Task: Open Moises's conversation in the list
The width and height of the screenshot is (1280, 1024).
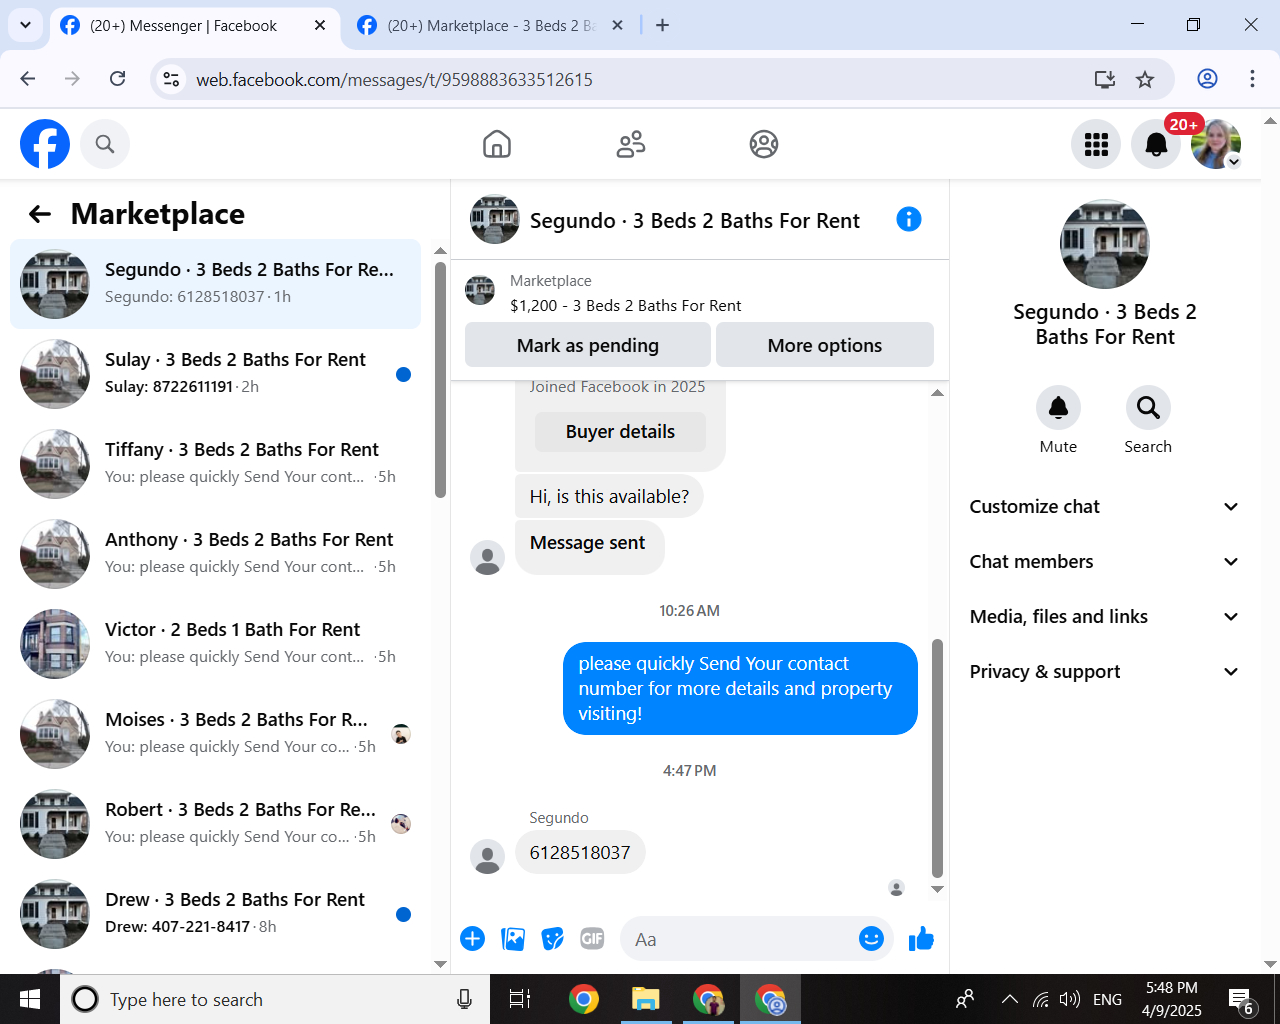Action: coord(215,734)
